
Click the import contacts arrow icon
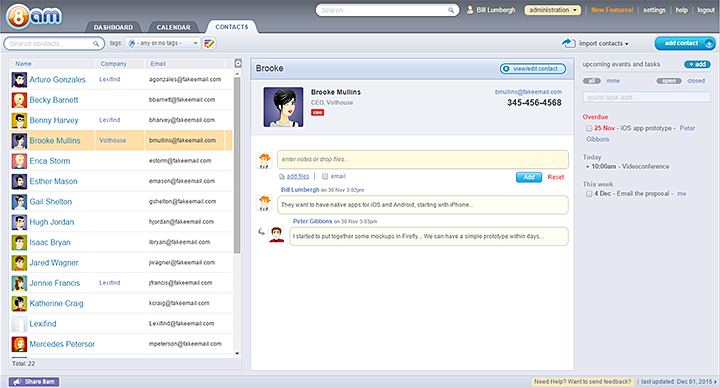click(x=568, y=43)
